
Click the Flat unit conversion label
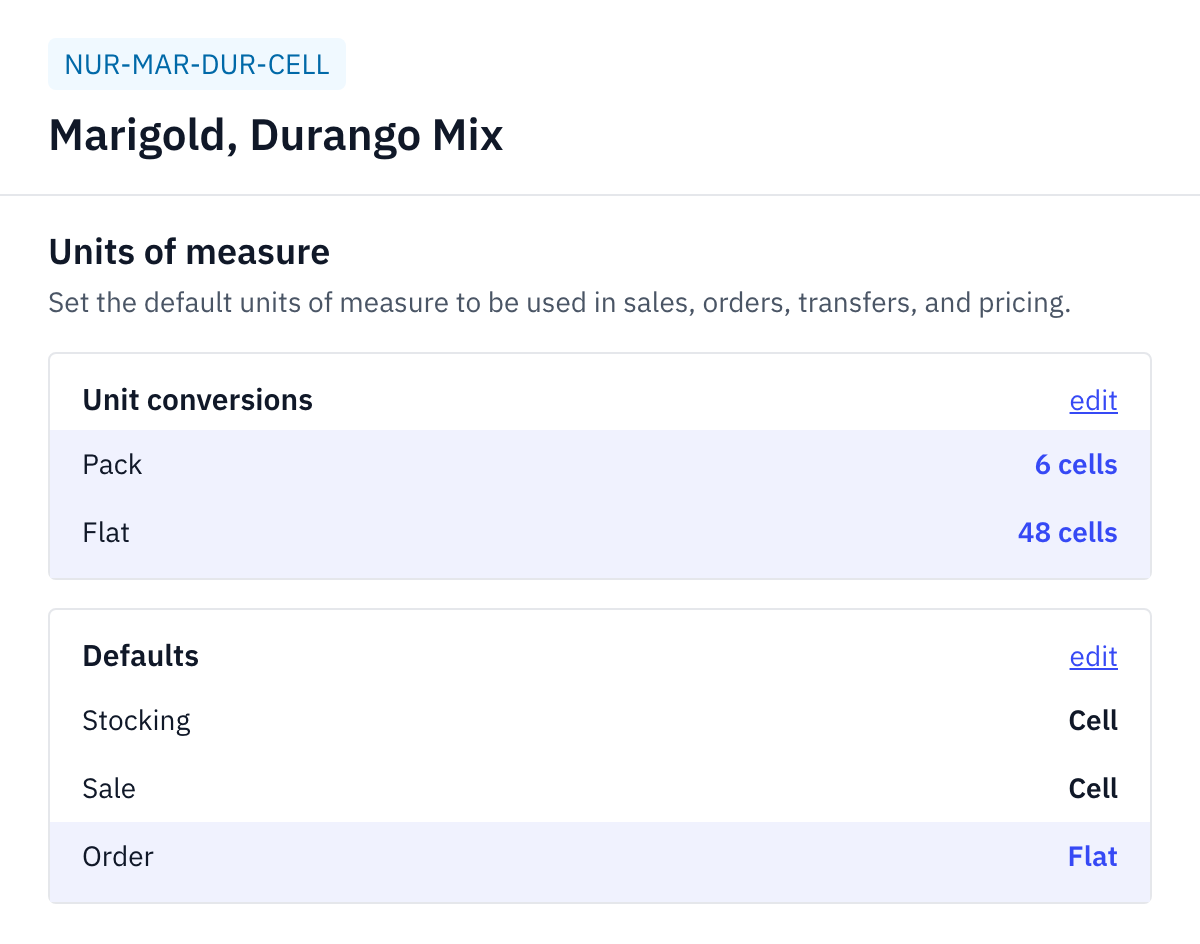[106, 533]
